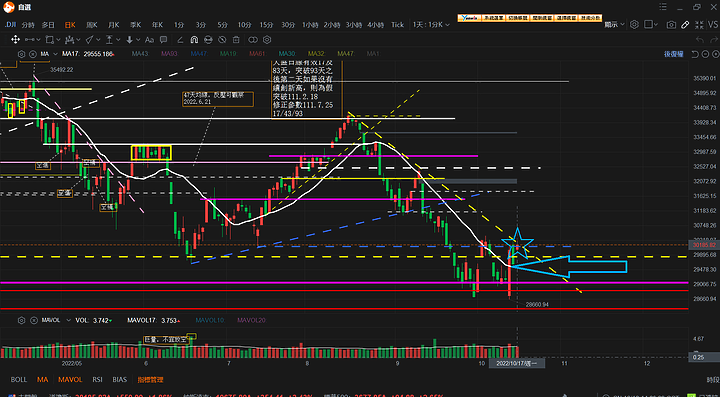Toggle the magnet snap tool
Screen dimensions: 720x397
(x=194, y=39)
